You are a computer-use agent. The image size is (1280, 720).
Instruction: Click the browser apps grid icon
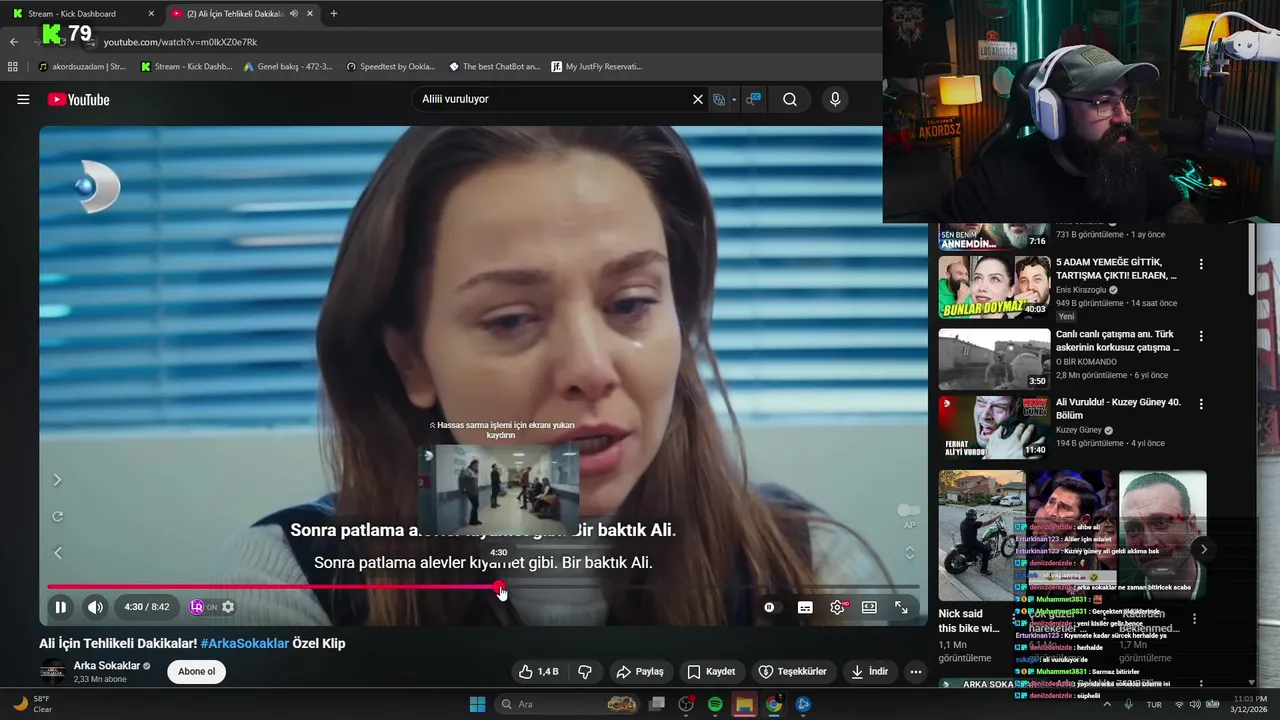pyautogui.click(x=13, y=67)
